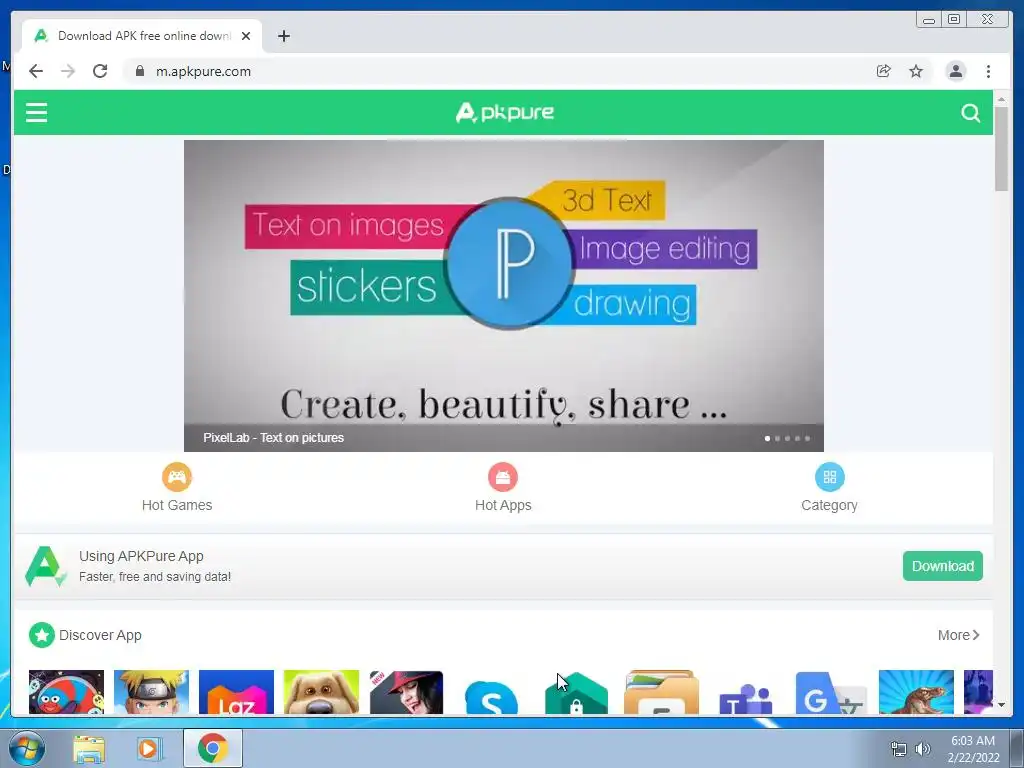This screenshot has width=1024, height=768.
Task: Close the Download APK tab
Action: (x=246, y=36)
